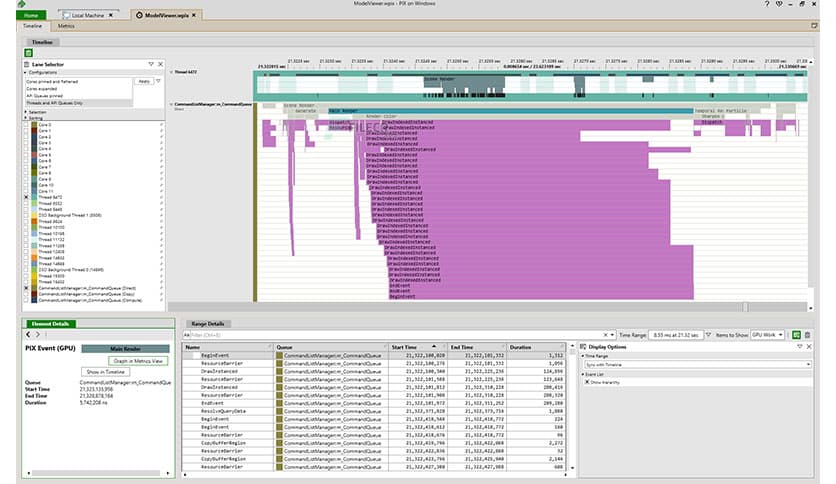Open the green Home tab

point(32,16)
